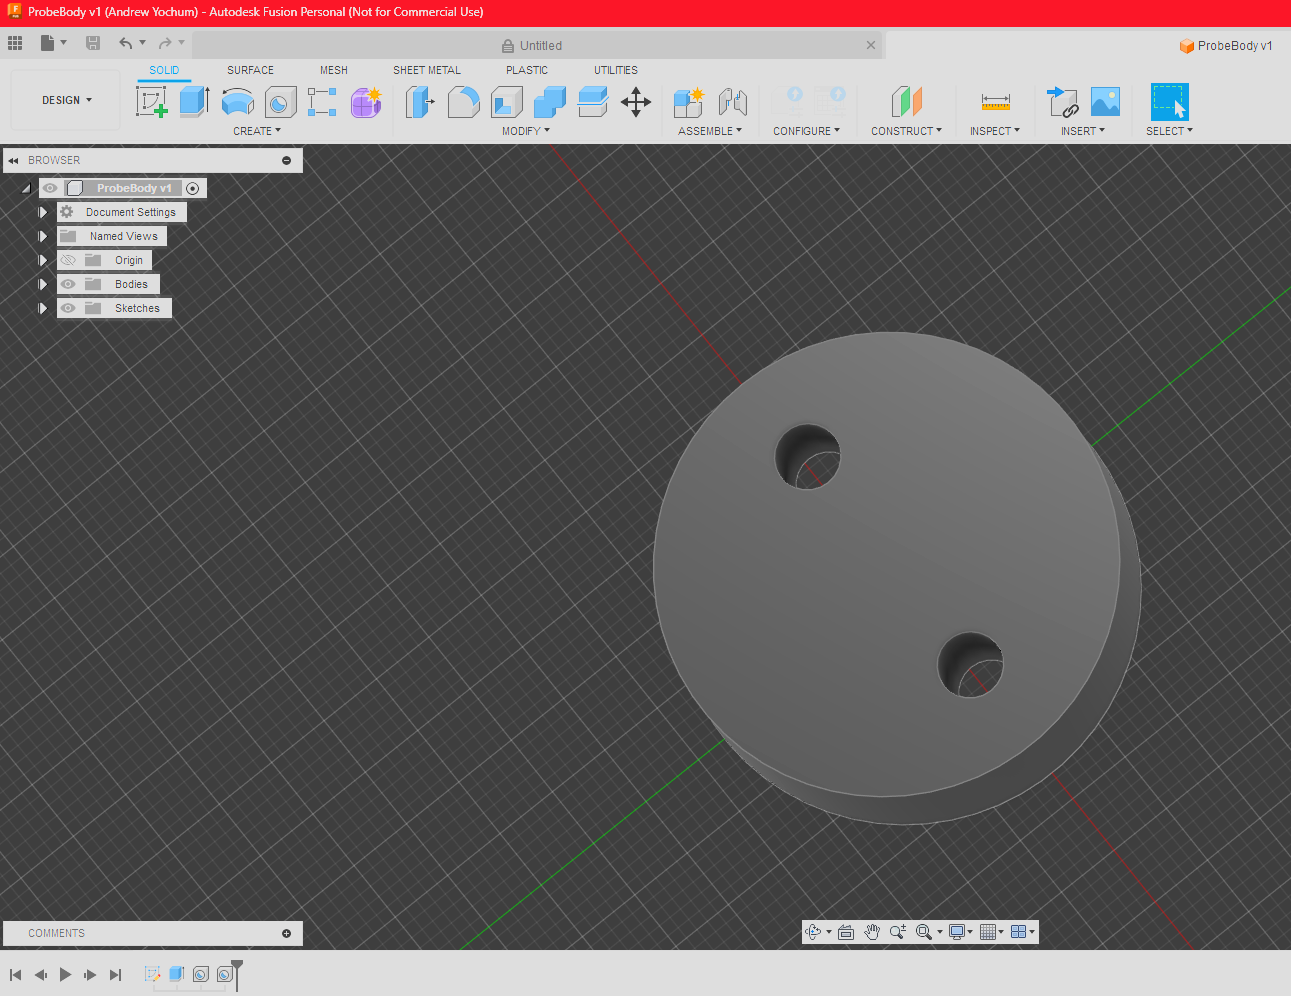Switch to the SHEET METAL tab
The image size is (1291, 996).
point(426,70)
